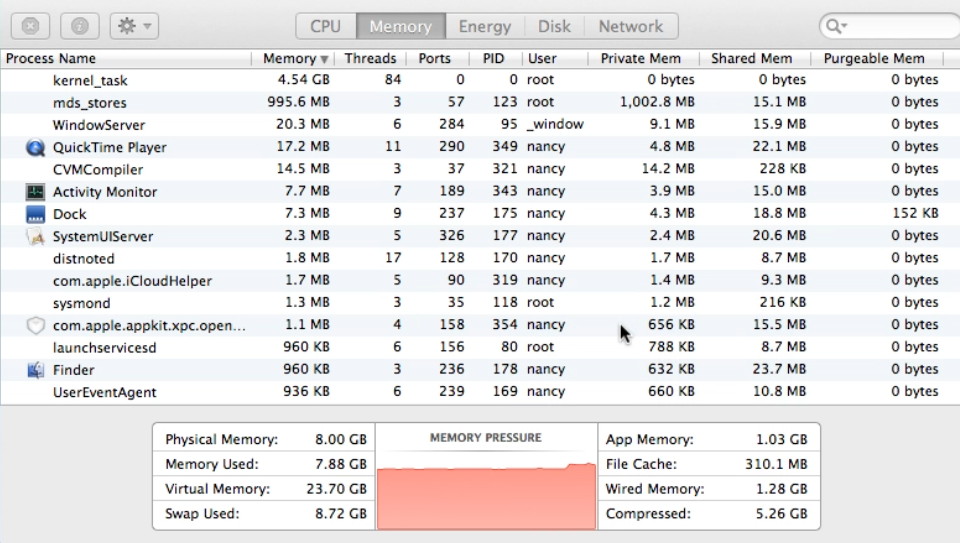Select the Memory tab
Viewport: 960px width, 543px height.
(x=400, y=26)
